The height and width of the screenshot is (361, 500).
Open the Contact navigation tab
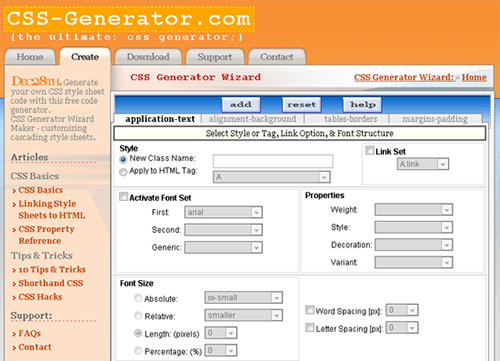tap(277, 57)
